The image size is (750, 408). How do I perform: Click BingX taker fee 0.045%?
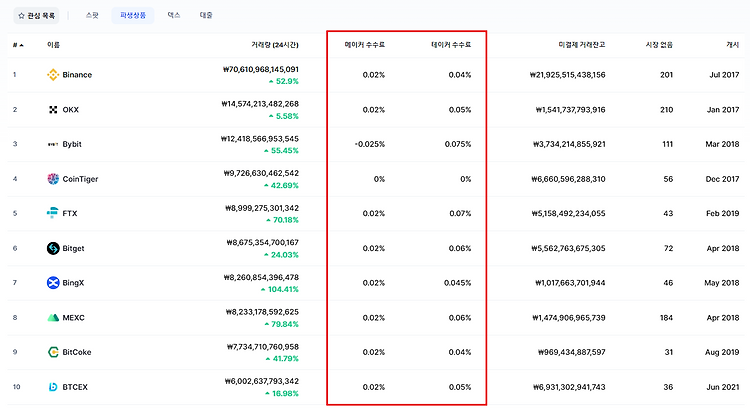tap(458, 283)
